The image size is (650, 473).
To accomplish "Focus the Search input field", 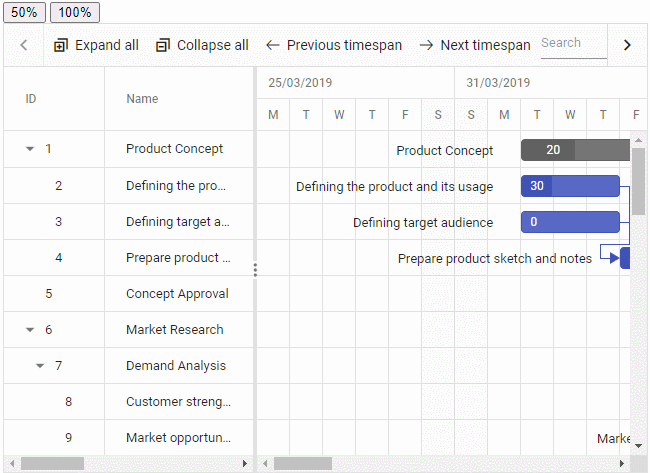I will (x=572, y=44).
